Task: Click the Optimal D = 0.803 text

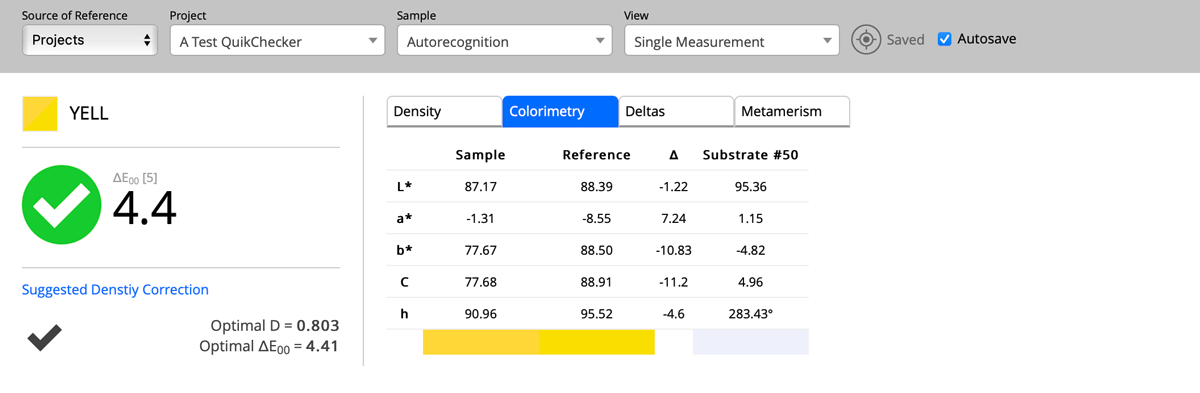Action: click(276, 326)
